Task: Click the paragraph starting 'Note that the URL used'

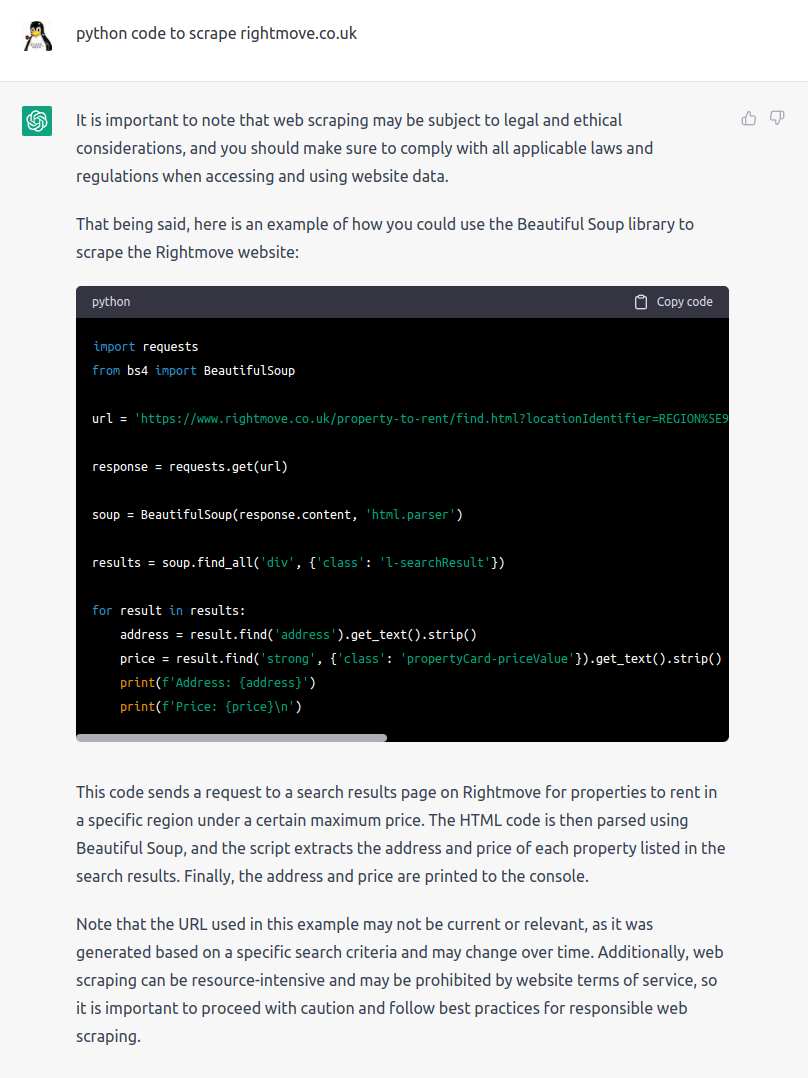Action: (x=400, y=980)
